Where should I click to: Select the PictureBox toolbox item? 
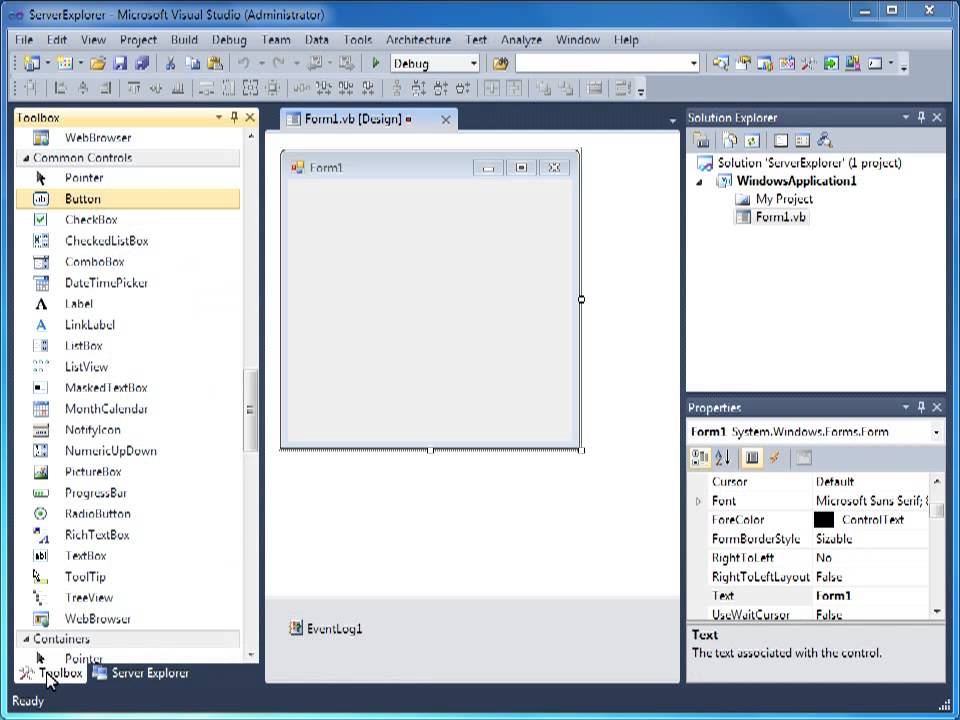click(128, 471)
